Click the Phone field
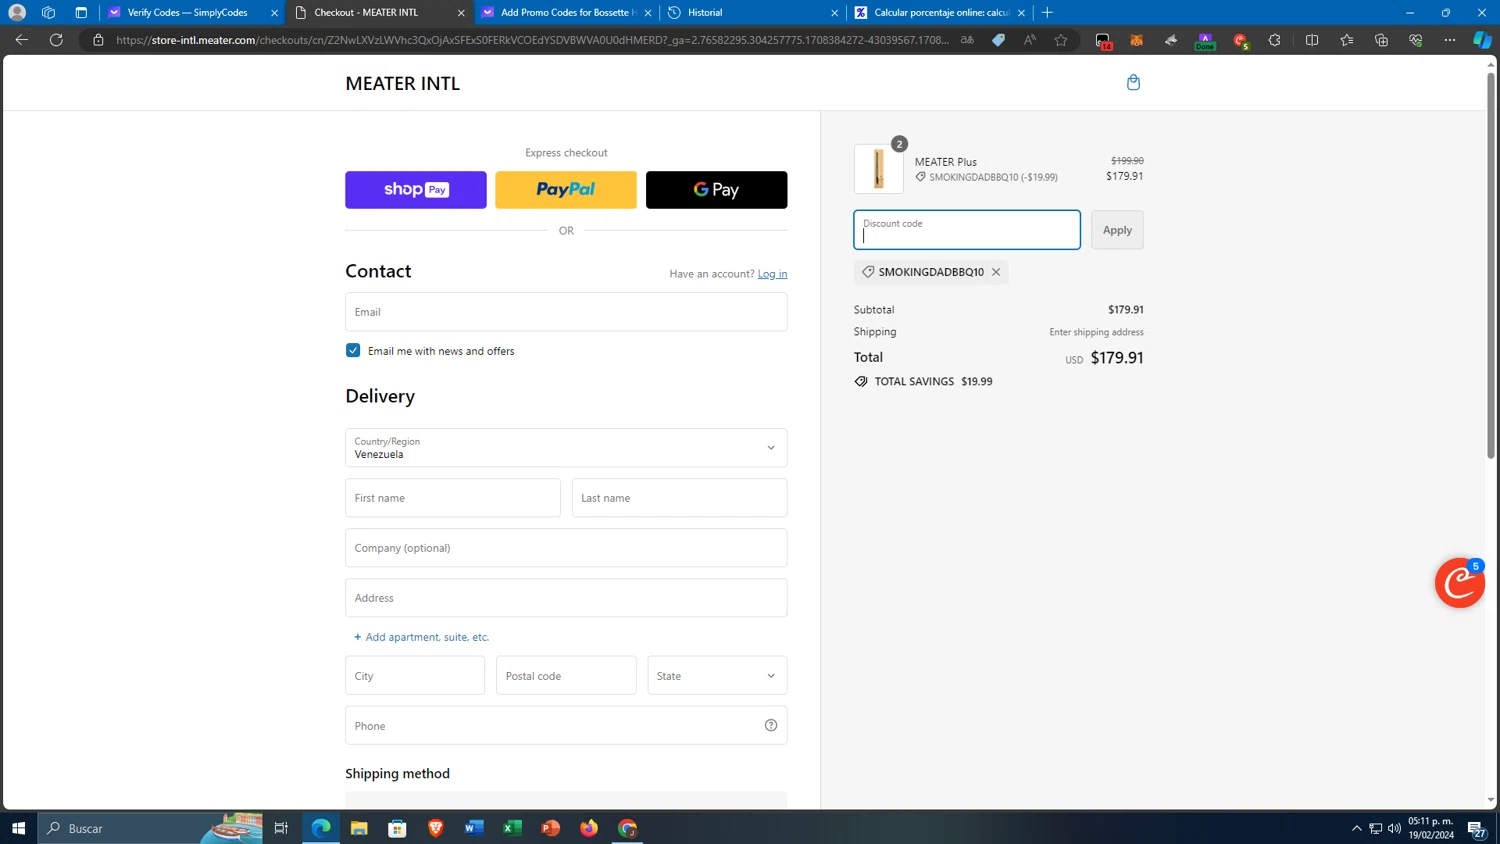 [566, 726]
